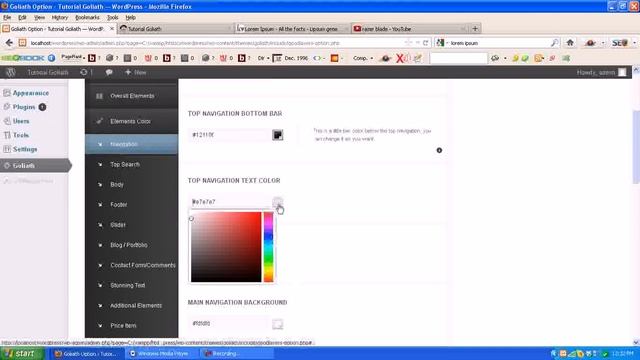Viewport: 640px width, 360px height.
Task: Click the page vertical scrollbar
Action: (x=636, y=147)
